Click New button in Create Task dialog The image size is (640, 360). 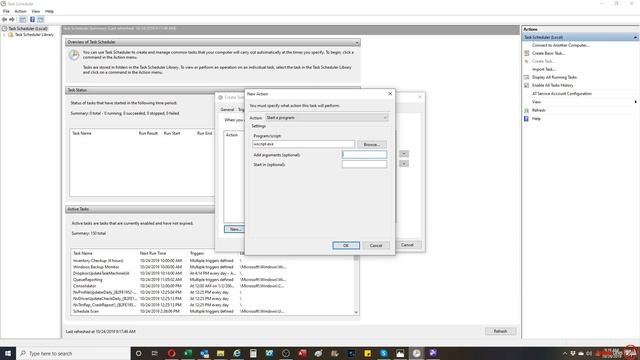234,229
